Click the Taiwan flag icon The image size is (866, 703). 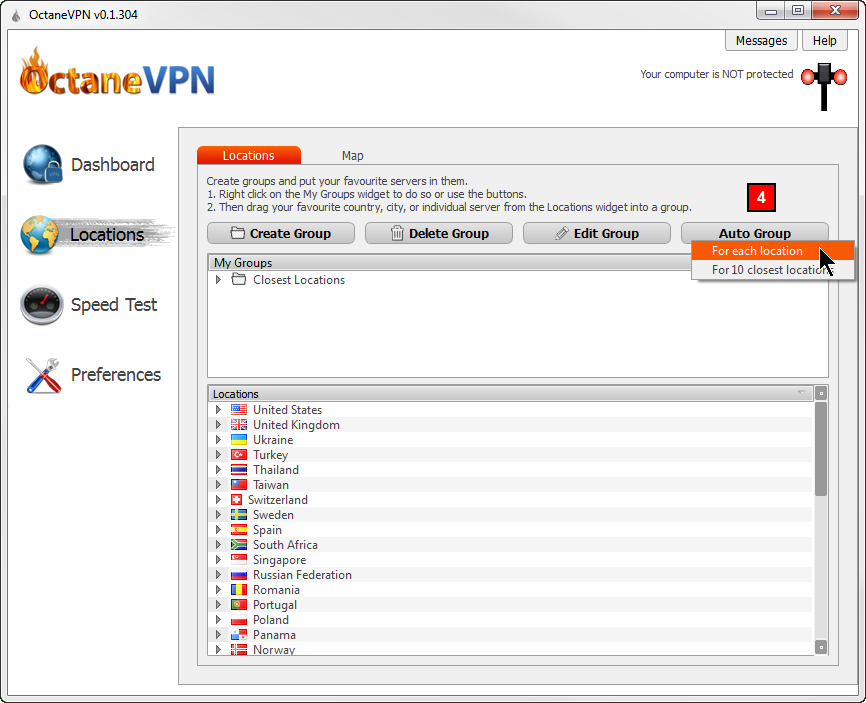(239, 484)
